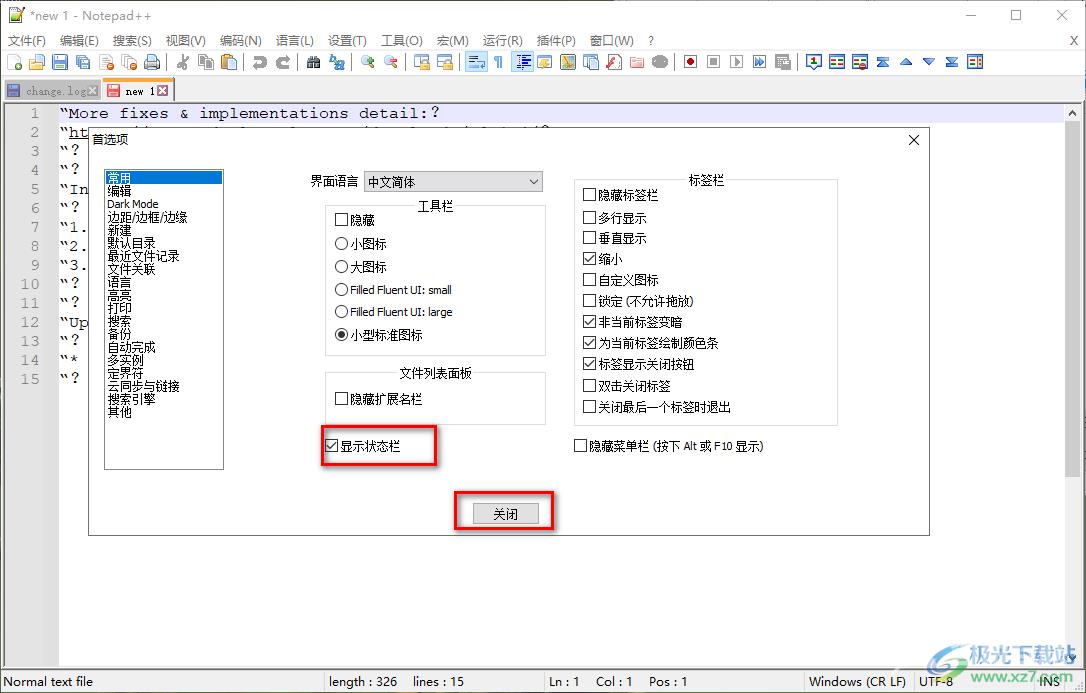
Task: Click the Open file folder icon
Action: pos(37,62)
